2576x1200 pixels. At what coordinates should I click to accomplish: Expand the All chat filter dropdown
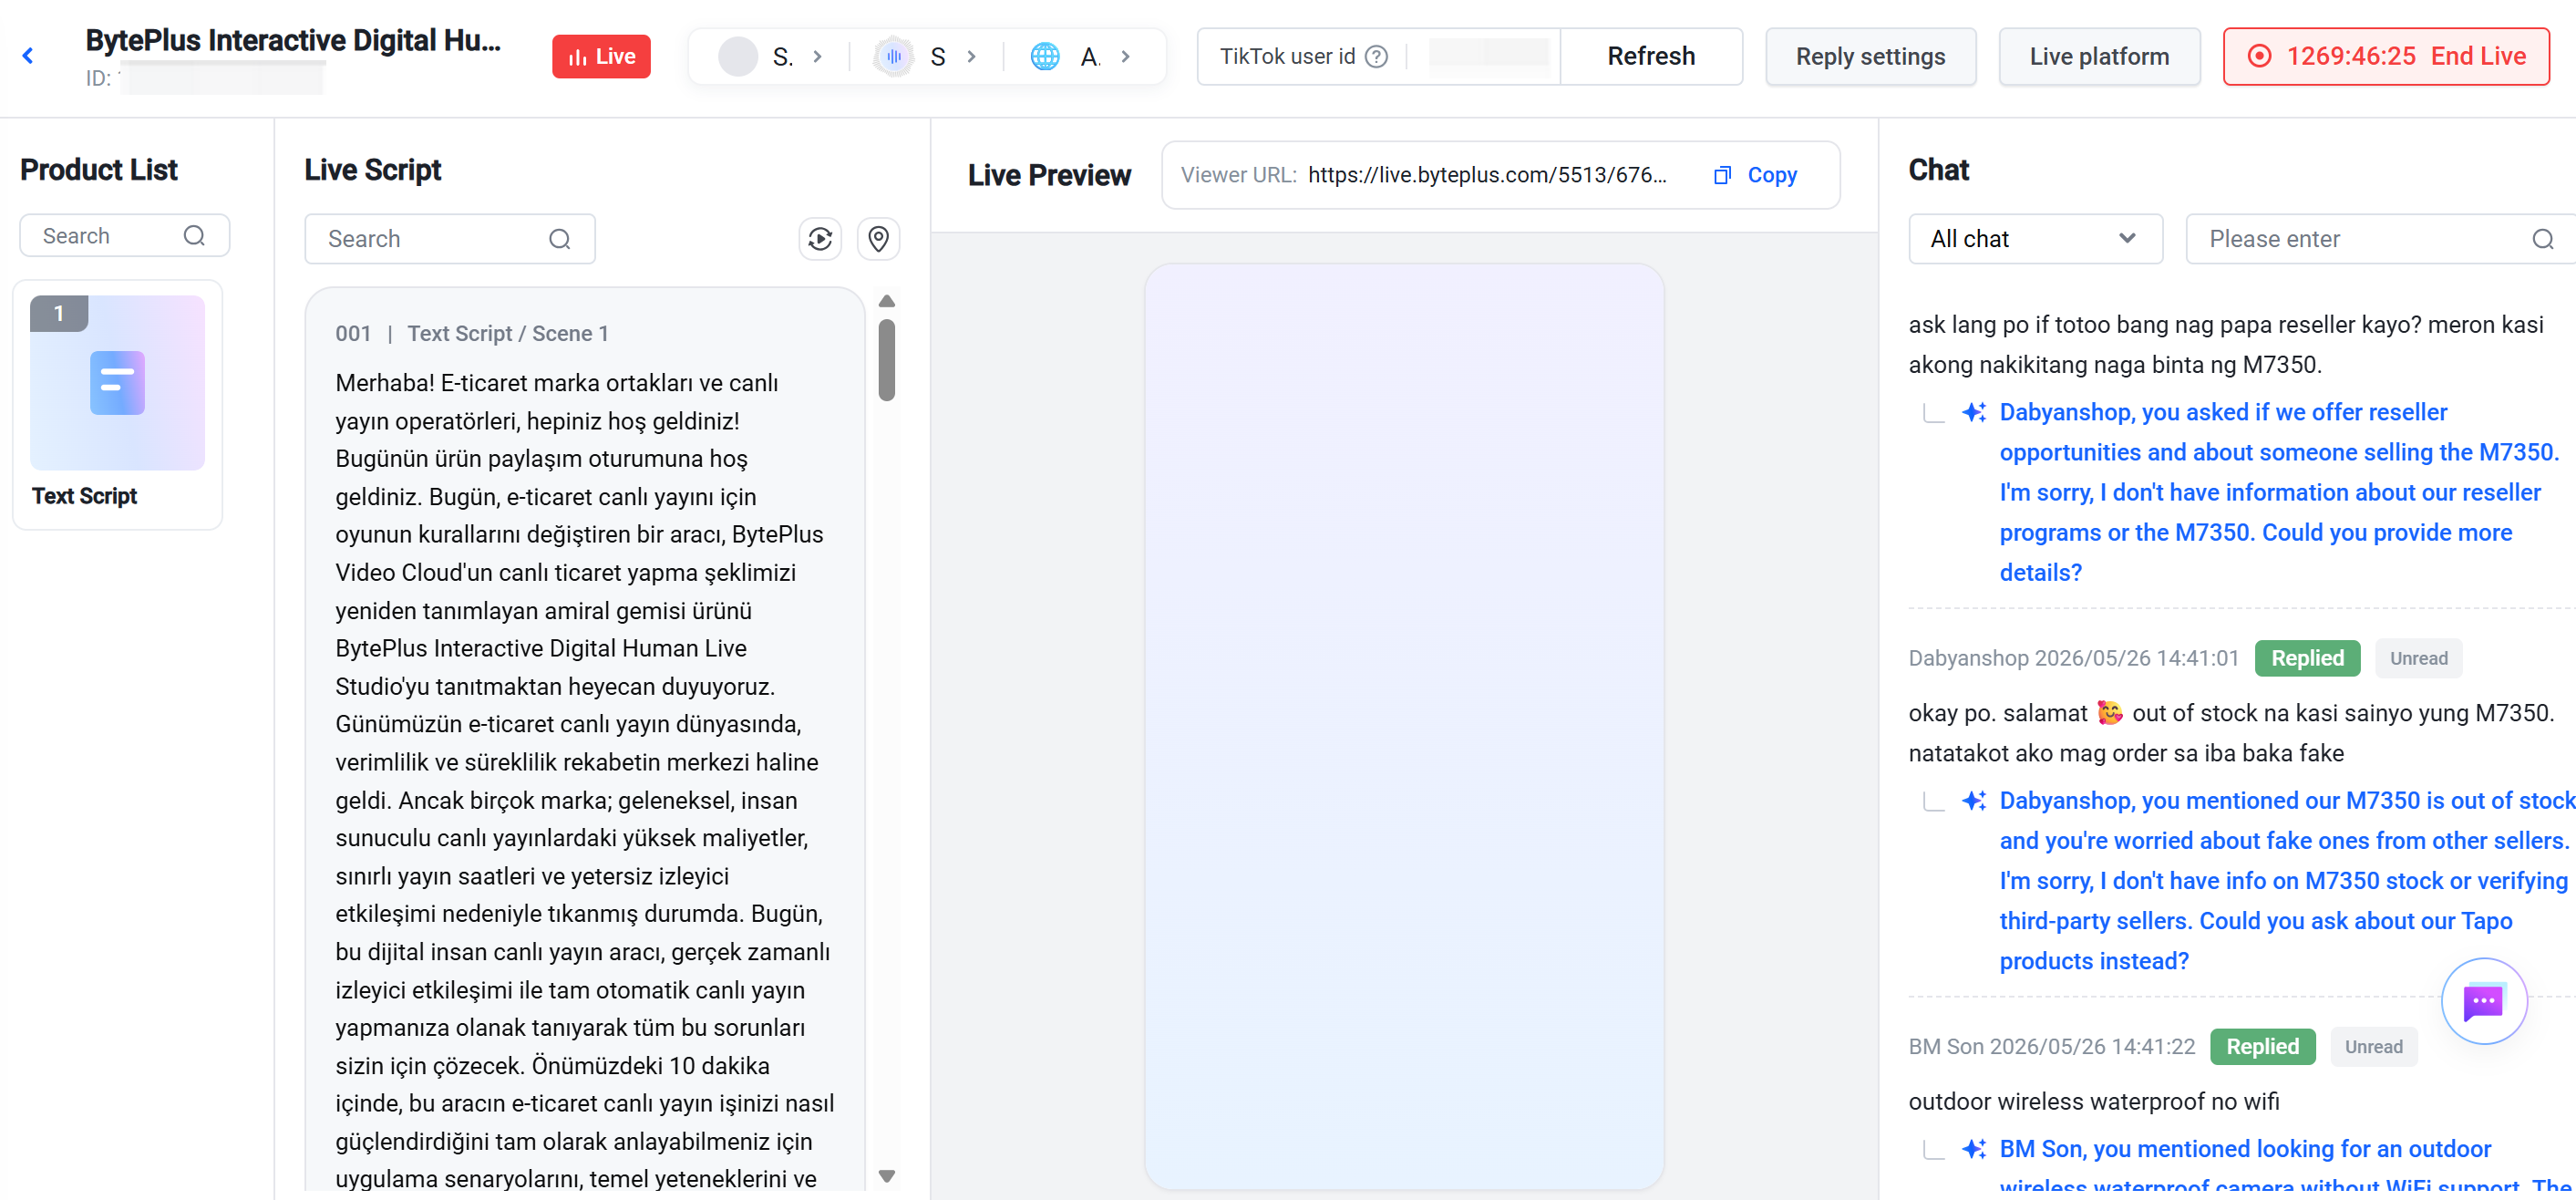tap(2035, 239)
